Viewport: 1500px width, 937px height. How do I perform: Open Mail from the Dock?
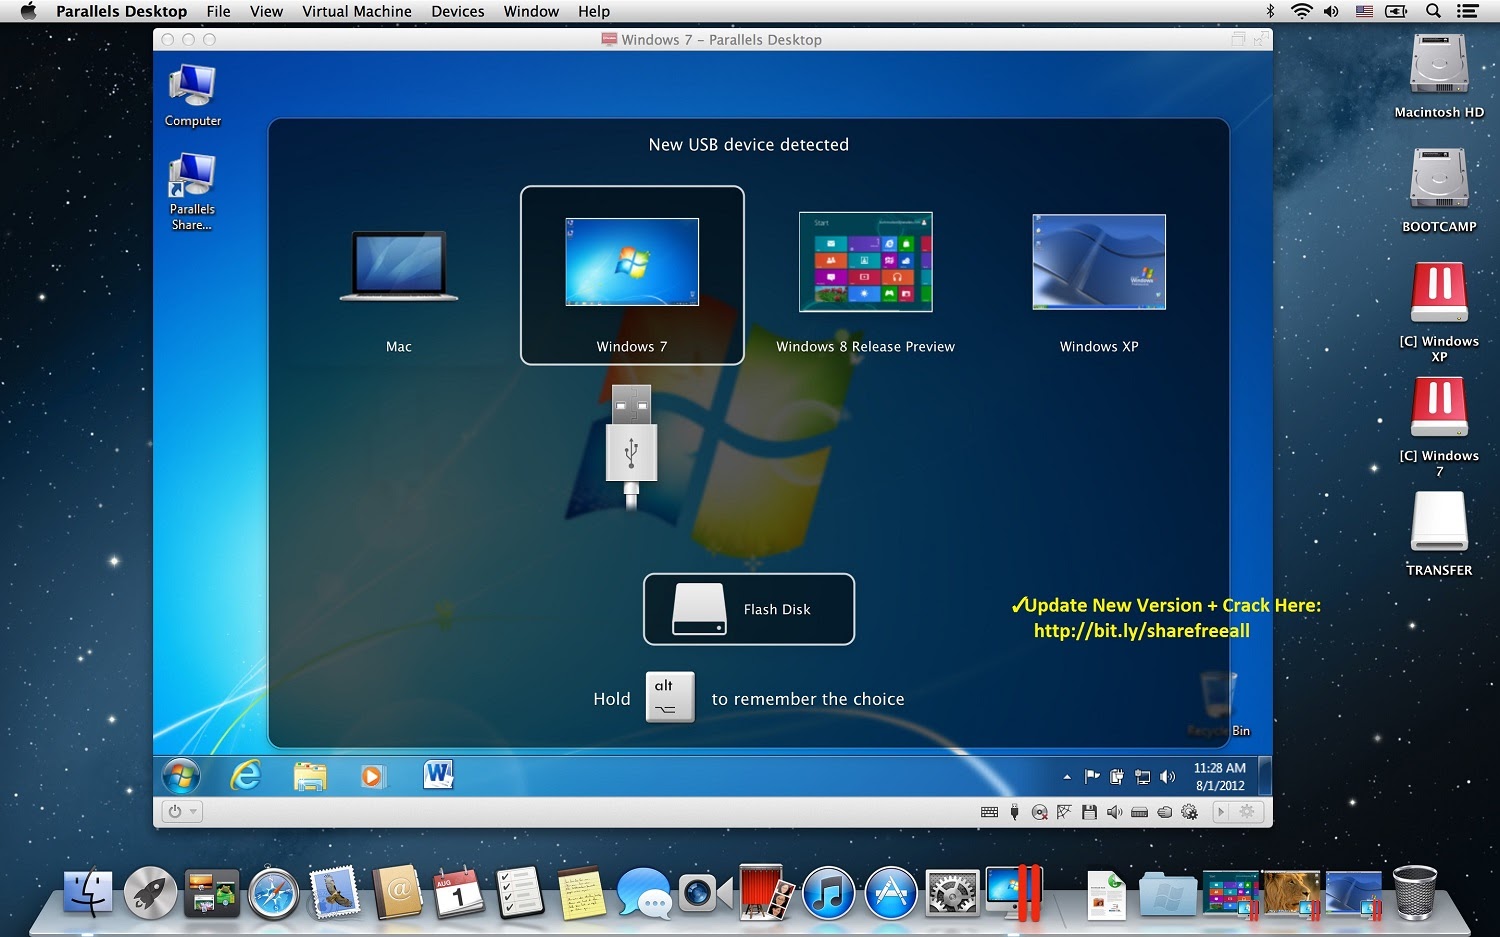point(335,892)
